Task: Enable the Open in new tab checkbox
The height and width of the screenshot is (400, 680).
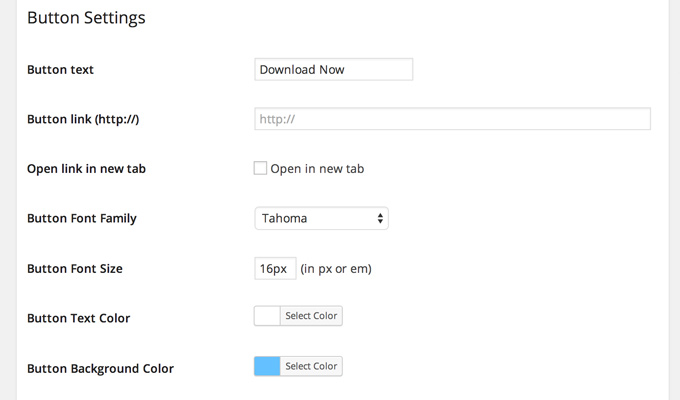Action: (260, 168)
